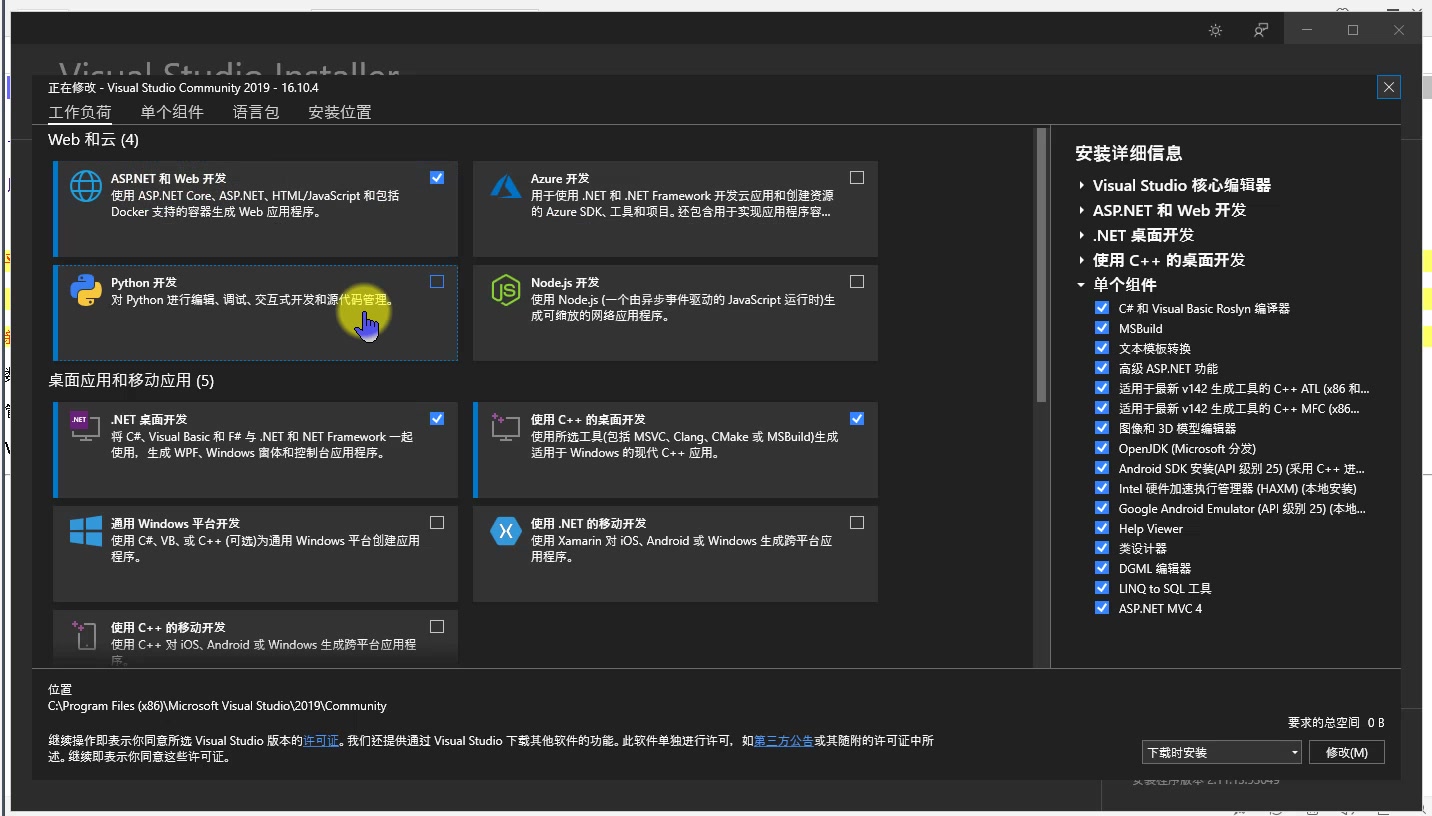Switch to the 语言包 tab
The height and width of the screenshot is (816, 1432).
256,112
